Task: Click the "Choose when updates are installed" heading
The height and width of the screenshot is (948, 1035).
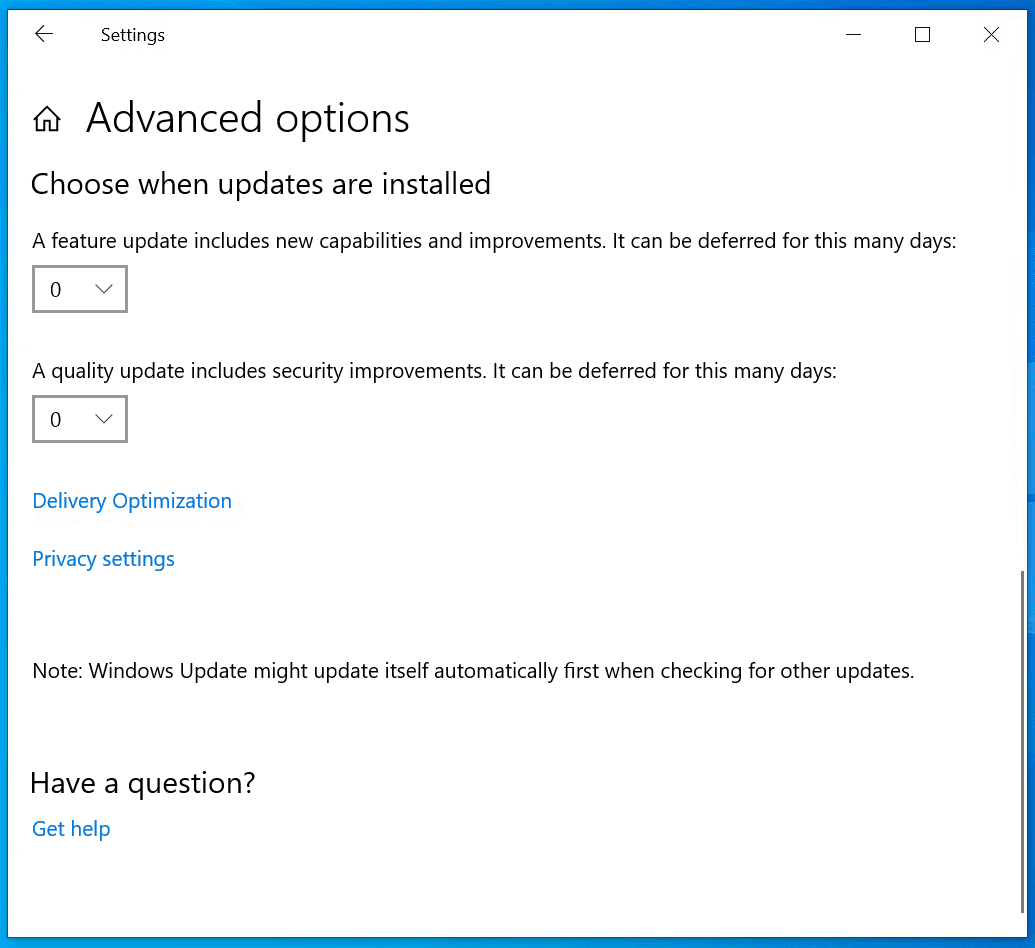Action: pyautogui.click(x=261, y=184)
